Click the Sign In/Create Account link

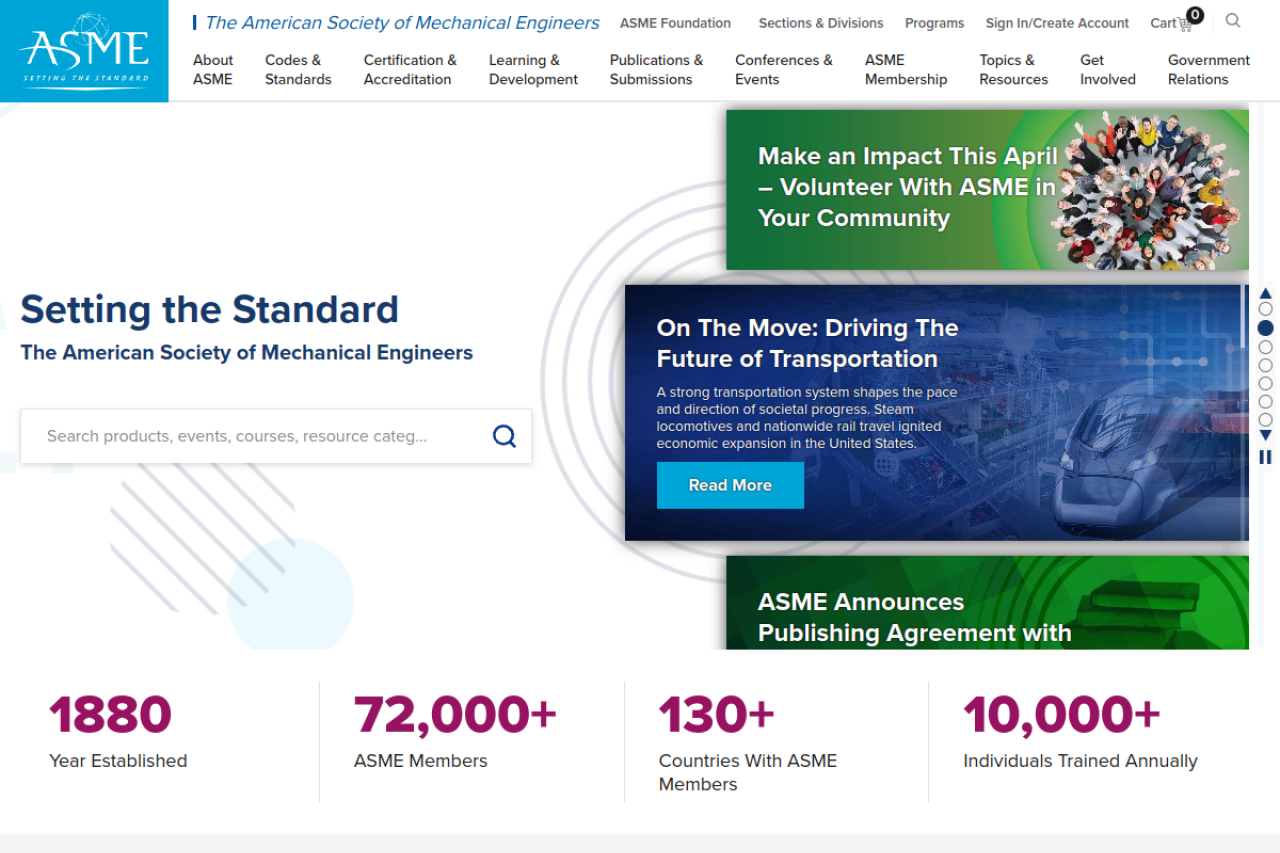click(1057, 23)
